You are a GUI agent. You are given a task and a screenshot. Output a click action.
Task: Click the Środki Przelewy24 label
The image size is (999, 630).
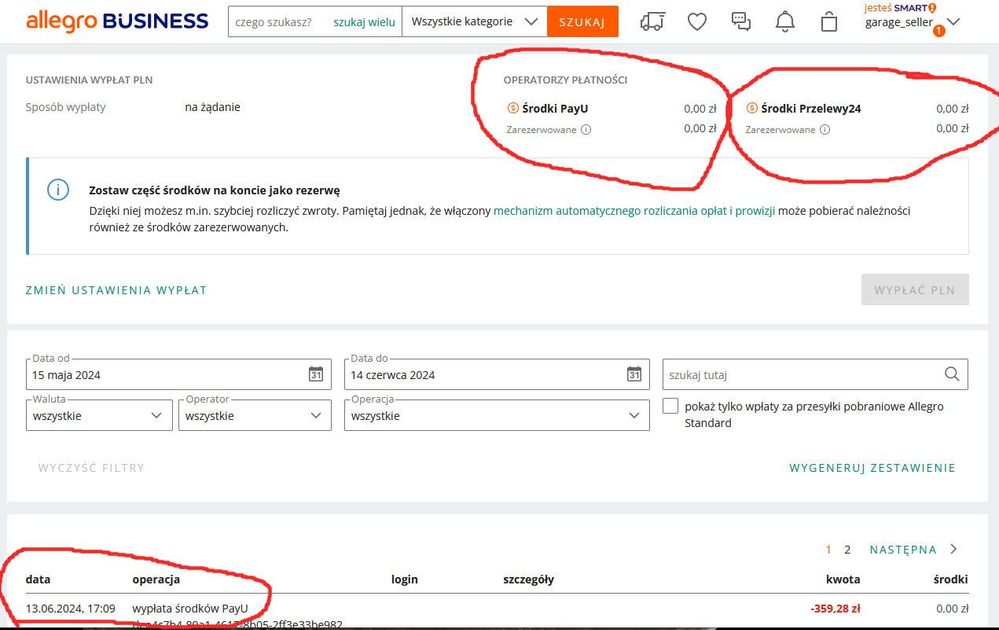pyautogui.click(x=810, y=108)
